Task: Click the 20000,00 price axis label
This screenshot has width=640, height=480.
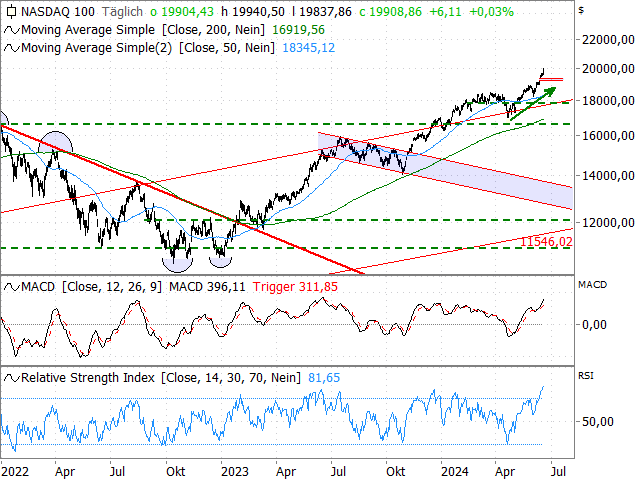Action: 608,69
